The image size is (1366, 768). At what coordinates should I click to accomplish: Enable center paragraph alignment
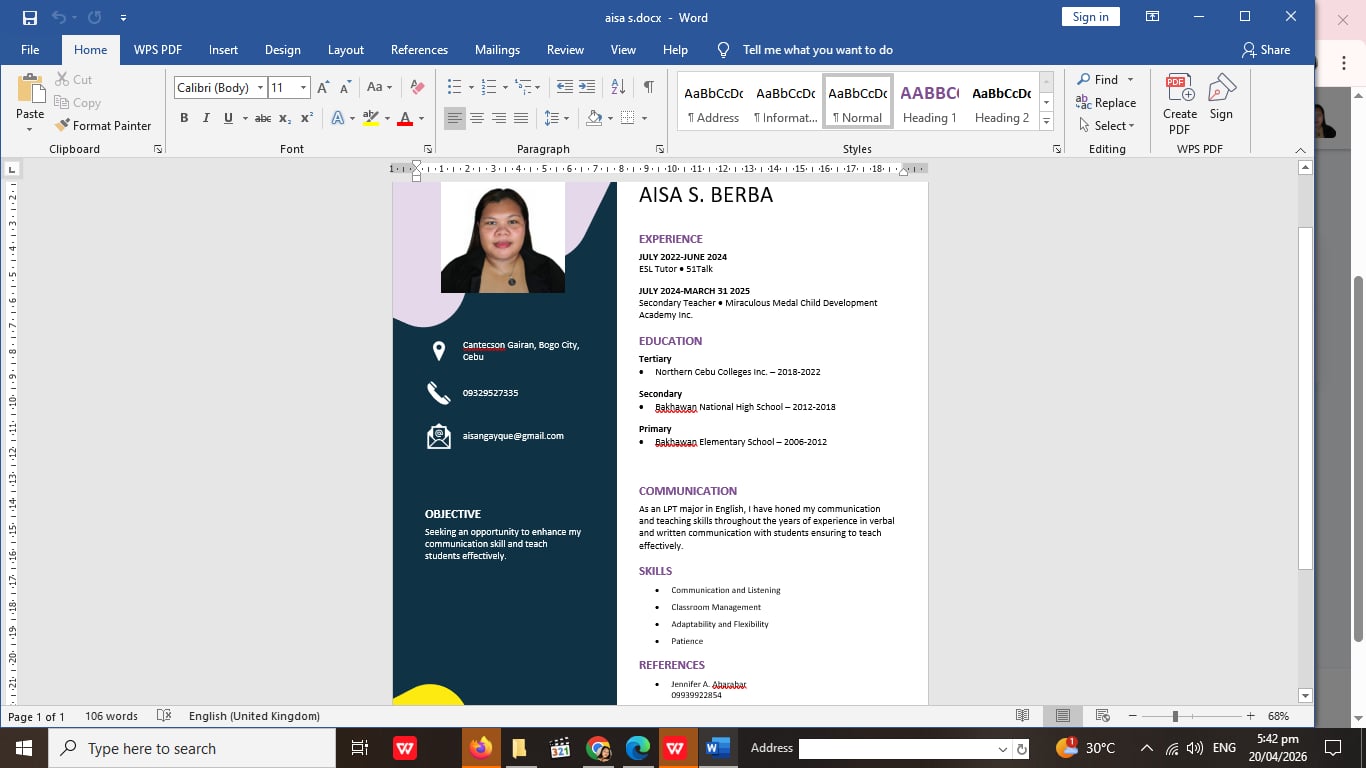477,118
